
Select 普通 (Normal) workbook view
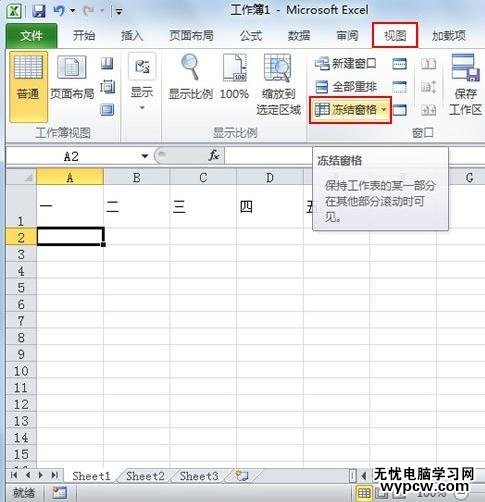click(x=28, y=87)
